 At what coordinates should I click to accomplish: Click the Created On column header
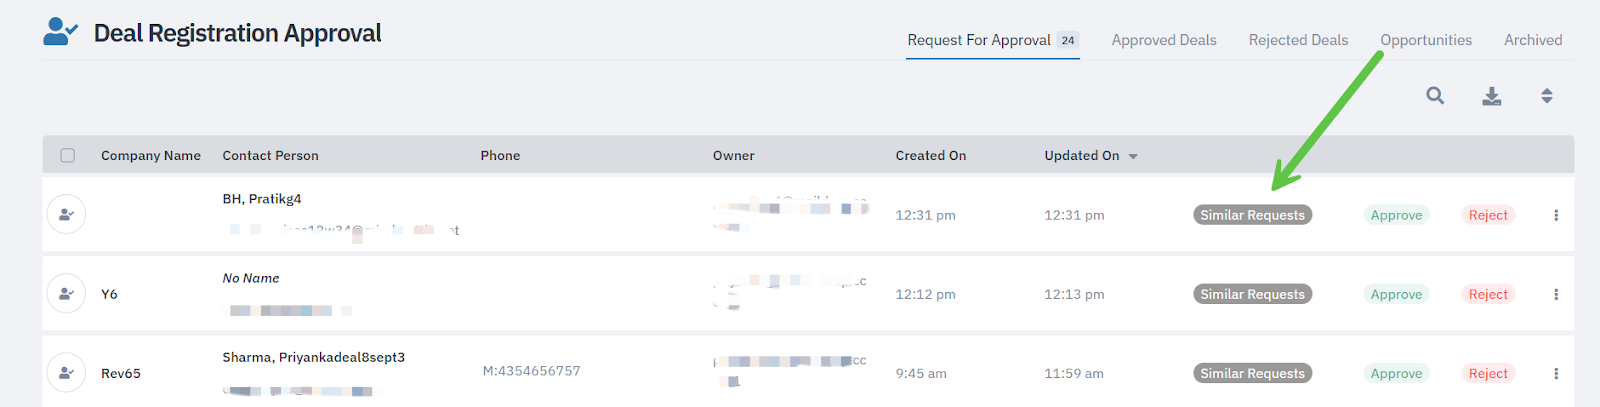(930, 155)
